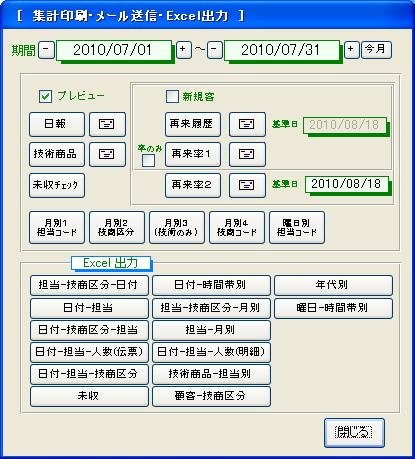Click the 閉じる button
This screenshot has width=415, height=459.
point(354,433)
